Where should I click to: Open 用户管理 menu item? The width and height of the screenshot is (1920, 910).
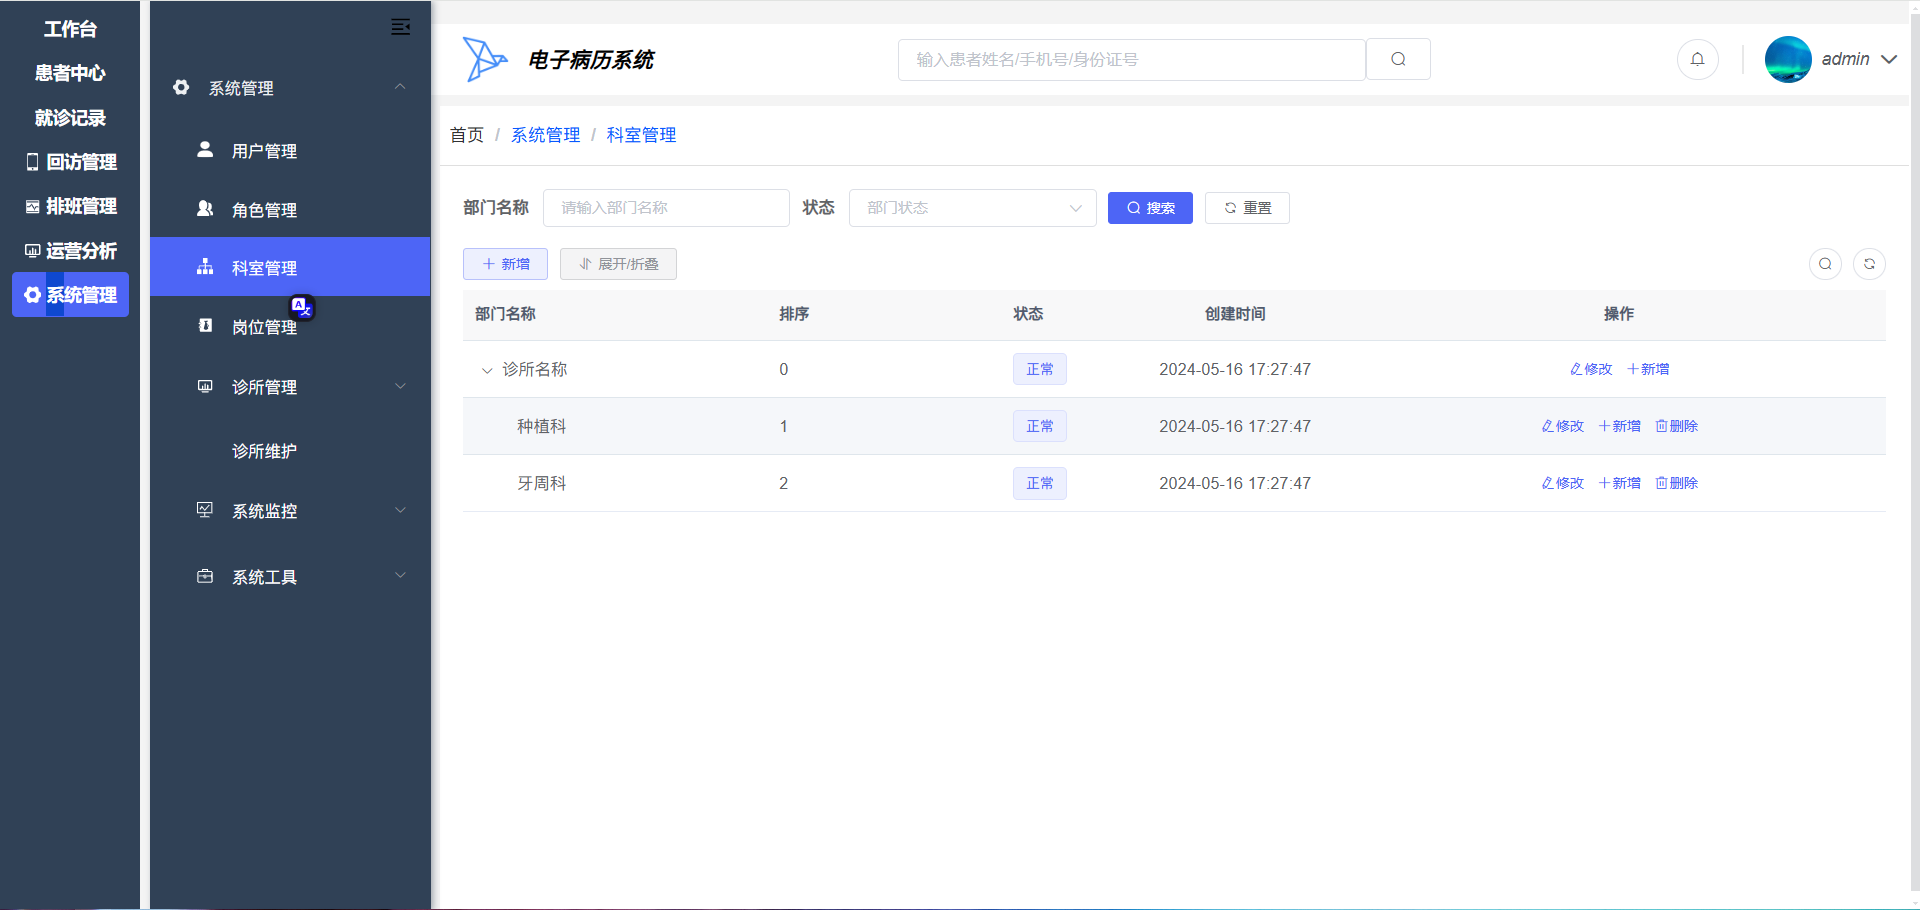[290, 150]
